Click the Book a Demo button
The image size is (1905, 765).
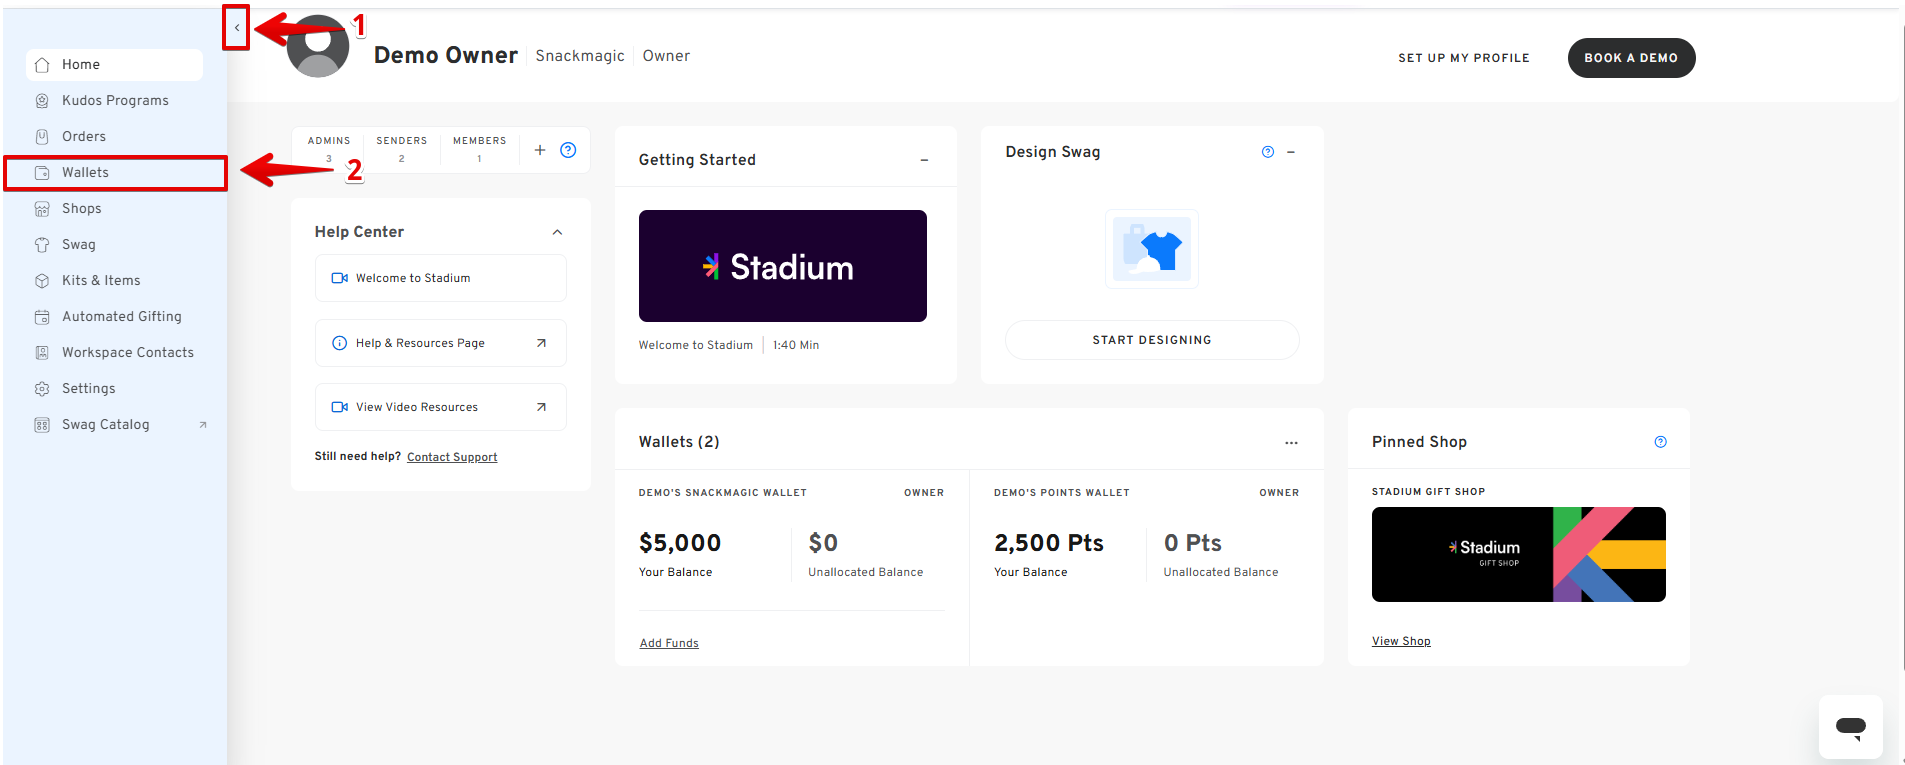(x=1631, y=58)
